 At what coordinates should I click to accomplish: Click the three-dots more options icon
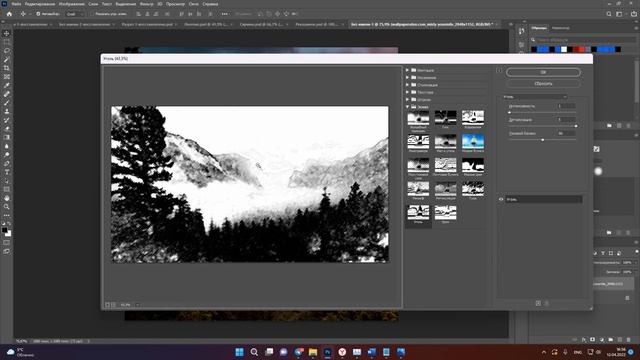224,14
